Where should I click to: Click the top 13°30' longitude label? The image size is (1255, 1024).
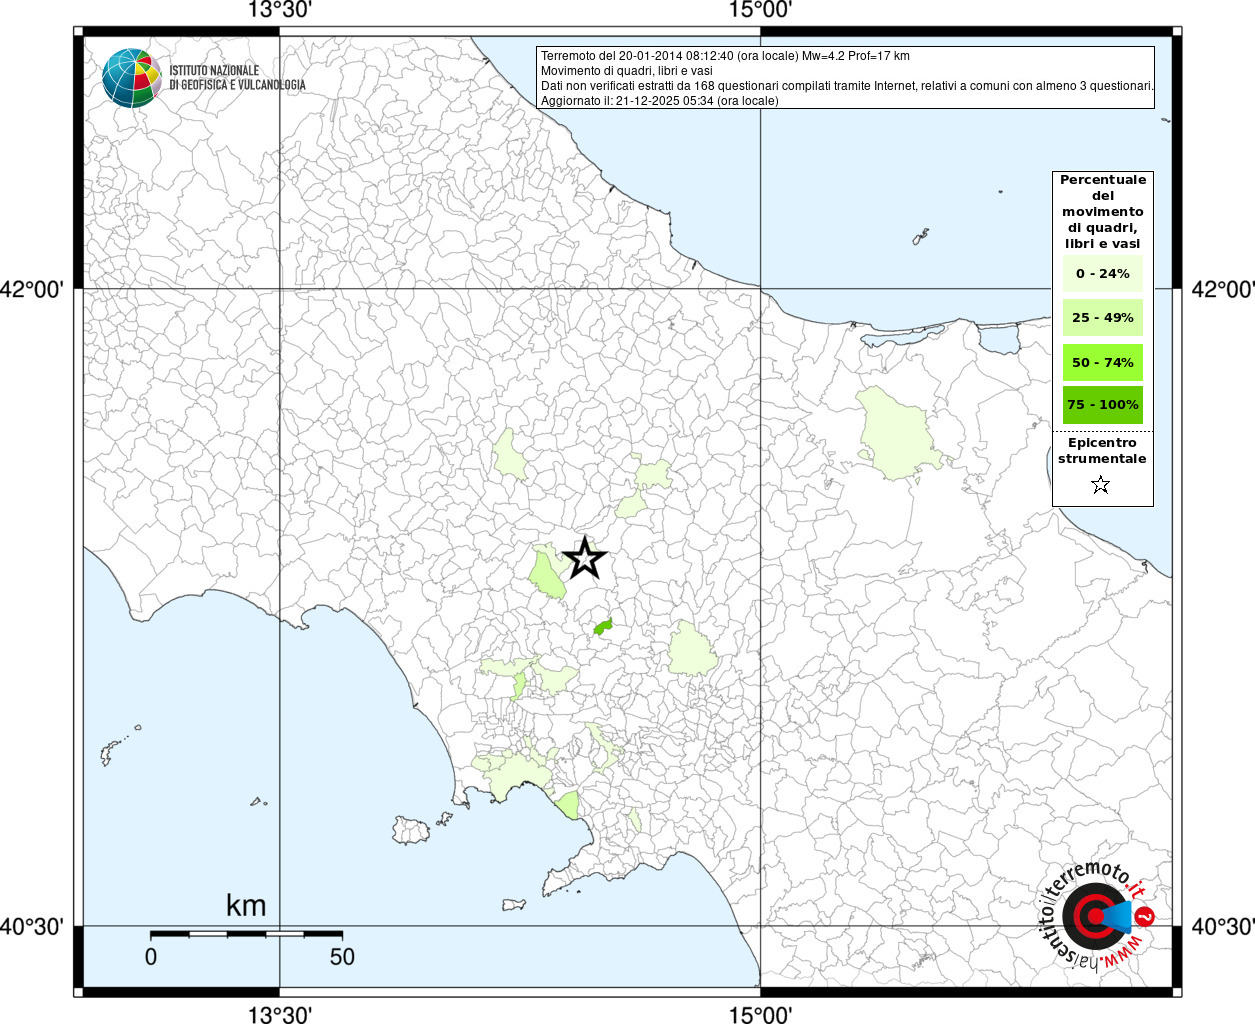[280, 11]
